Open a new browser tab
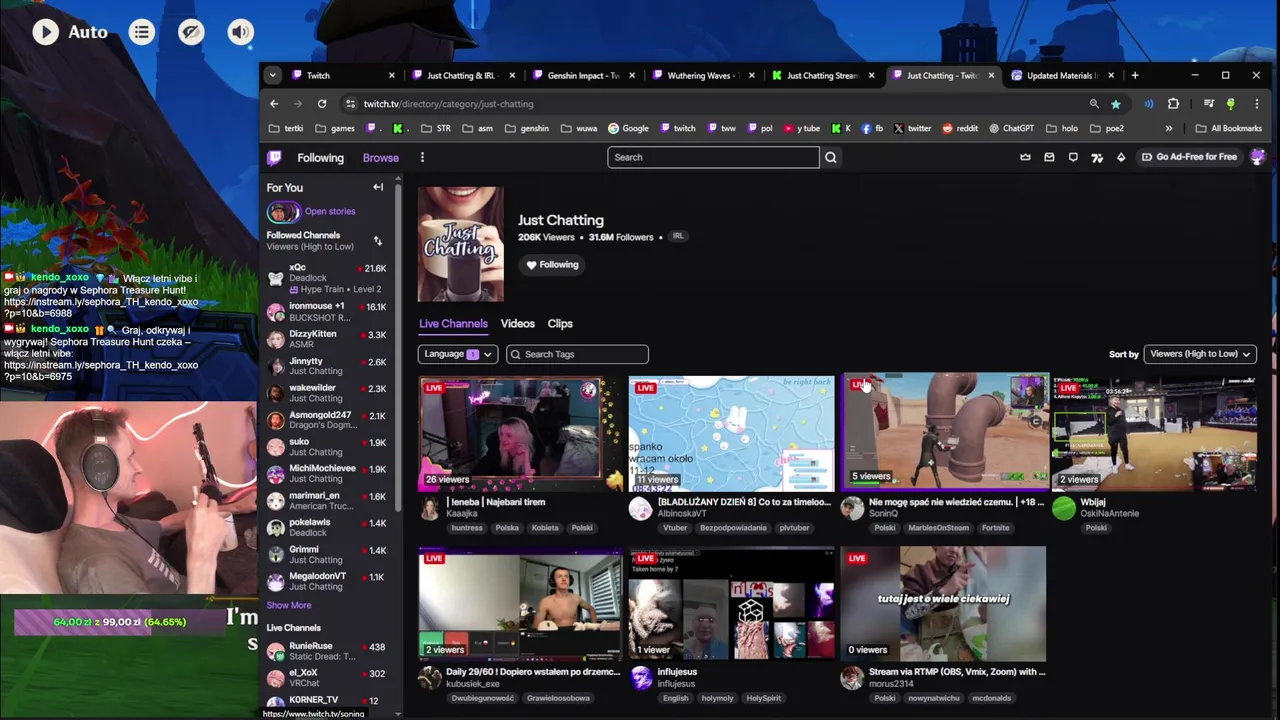 [x=1134, y=75]
